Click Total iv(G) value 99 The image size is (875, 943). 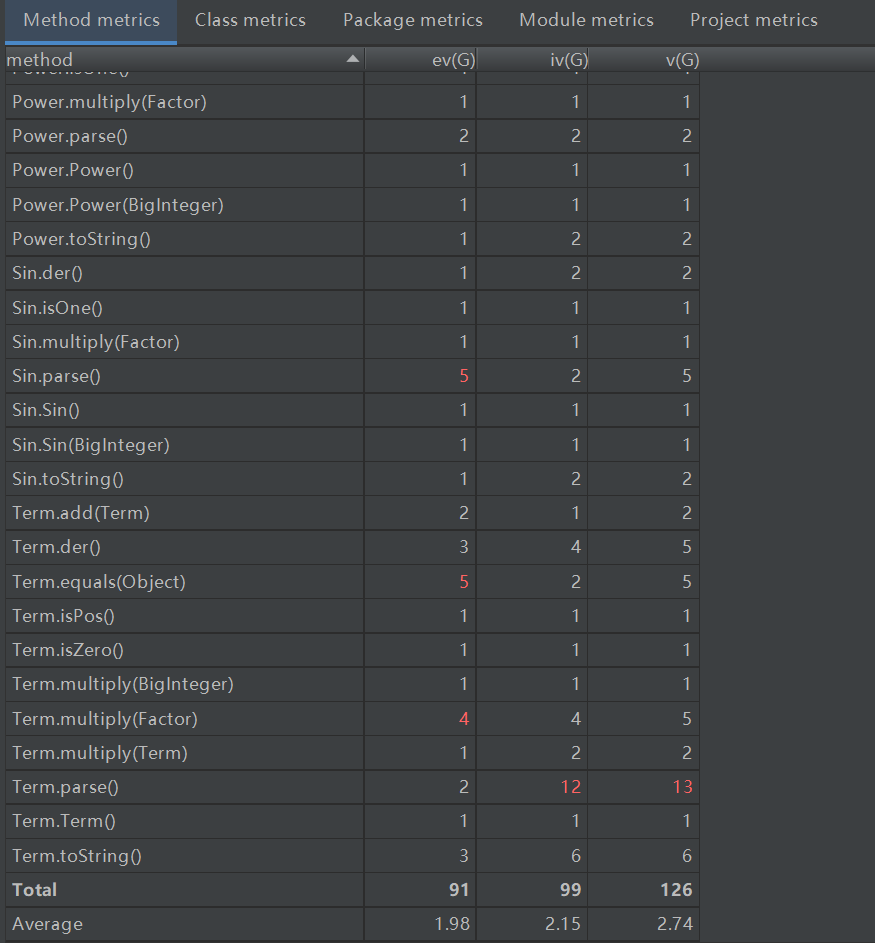[571, 890]
